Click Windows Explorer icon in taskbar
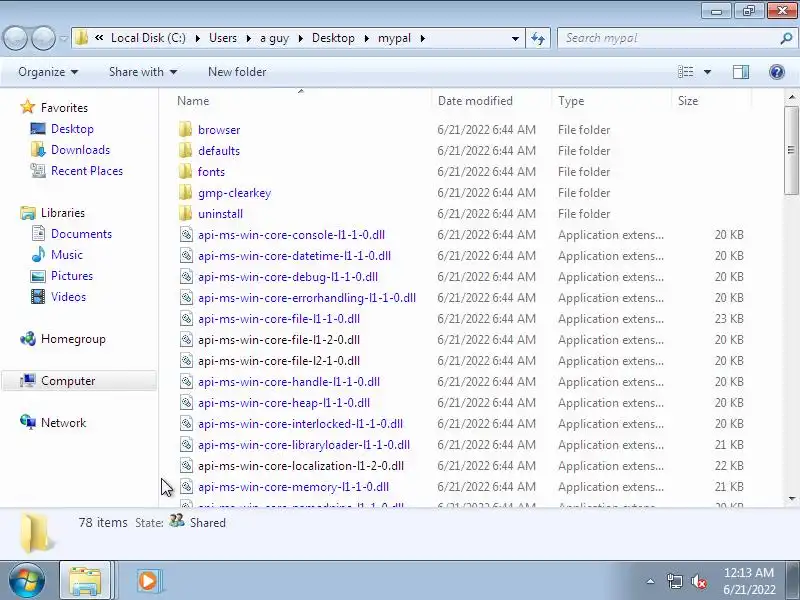 [x=85, y=581]
